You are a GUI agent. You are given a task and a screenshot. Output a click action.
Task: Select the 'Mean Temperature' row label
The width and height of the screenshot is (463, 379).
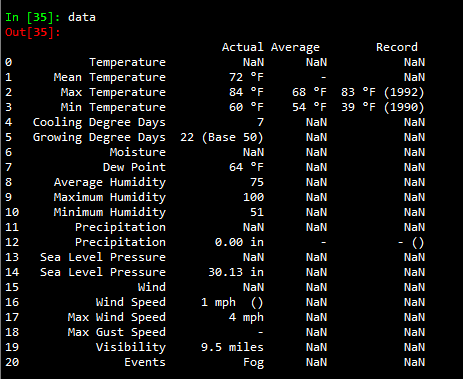tap(110, 77)
